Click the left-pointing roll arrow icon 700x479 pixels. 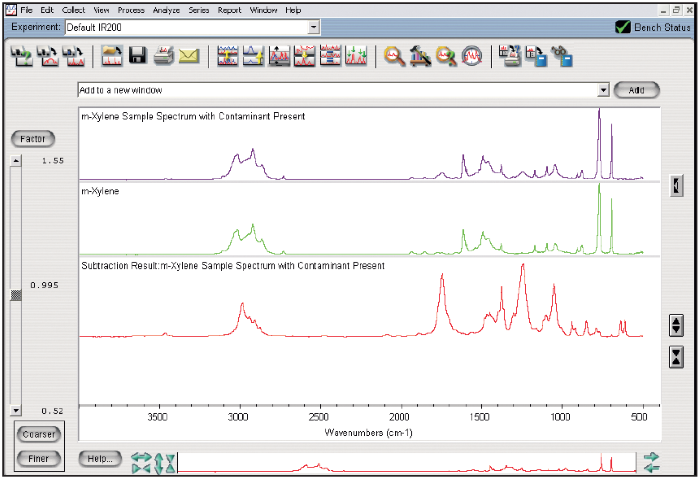tap(651, 467)
